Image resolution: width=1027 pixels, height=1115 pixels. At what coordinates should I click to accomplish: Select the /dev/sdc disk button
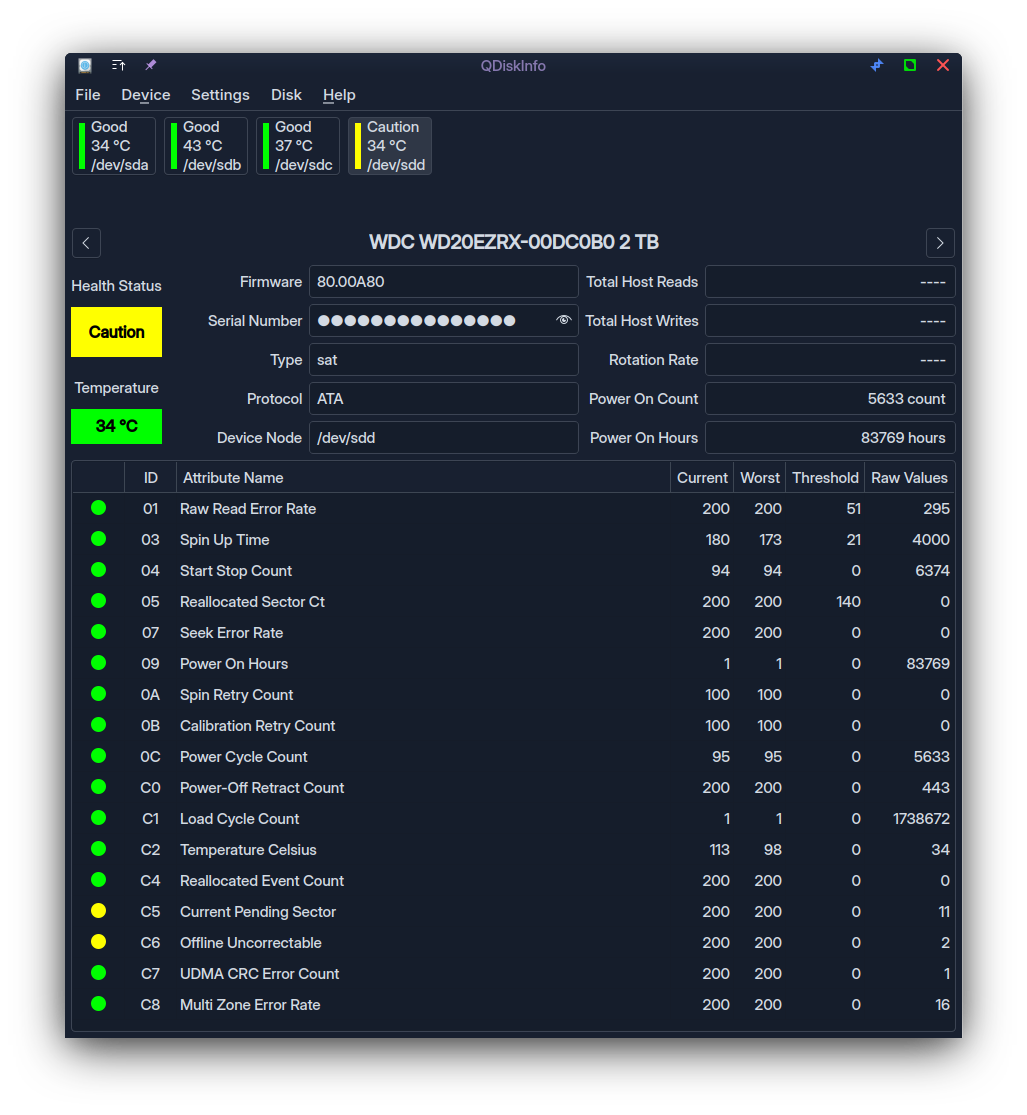[298, 146]
